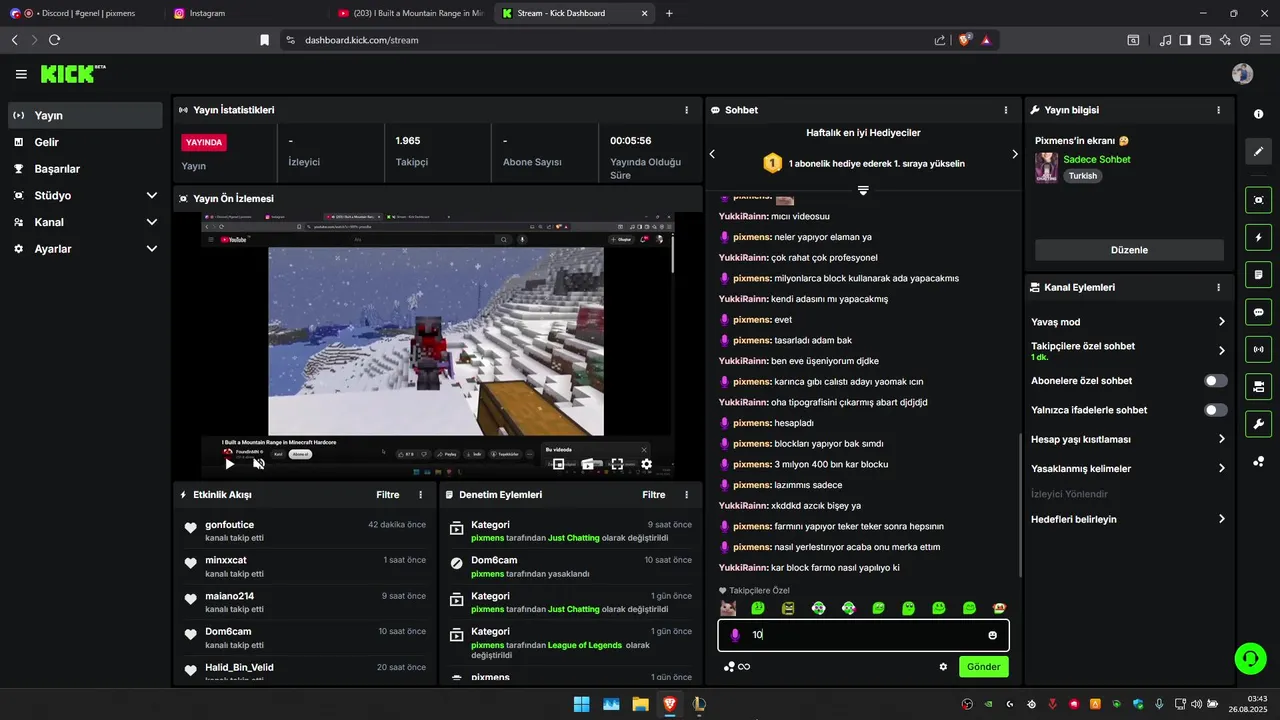The width and height of the screenshot is (1280, 720).
Task: Open Sohbet panel three-dot menu
Action: pos(1006,110)
